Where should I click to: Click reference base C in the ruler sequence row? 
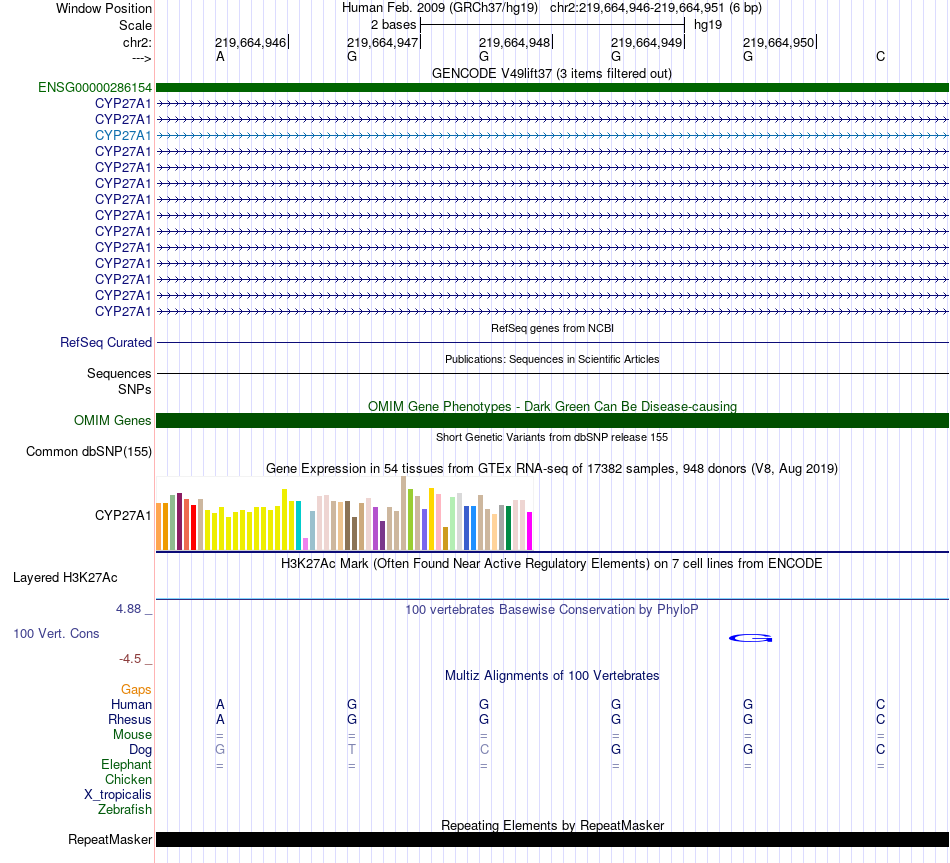[880, 56]
